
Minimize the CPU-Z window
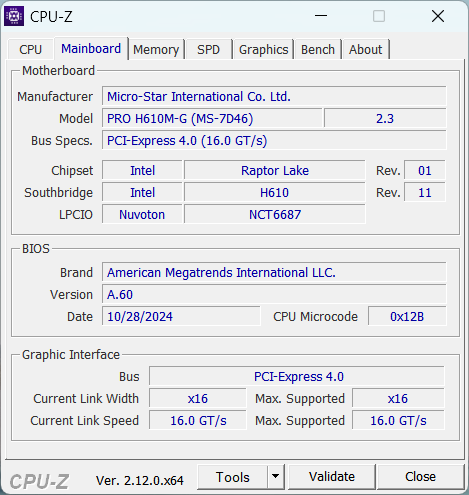tap(321, 16)
